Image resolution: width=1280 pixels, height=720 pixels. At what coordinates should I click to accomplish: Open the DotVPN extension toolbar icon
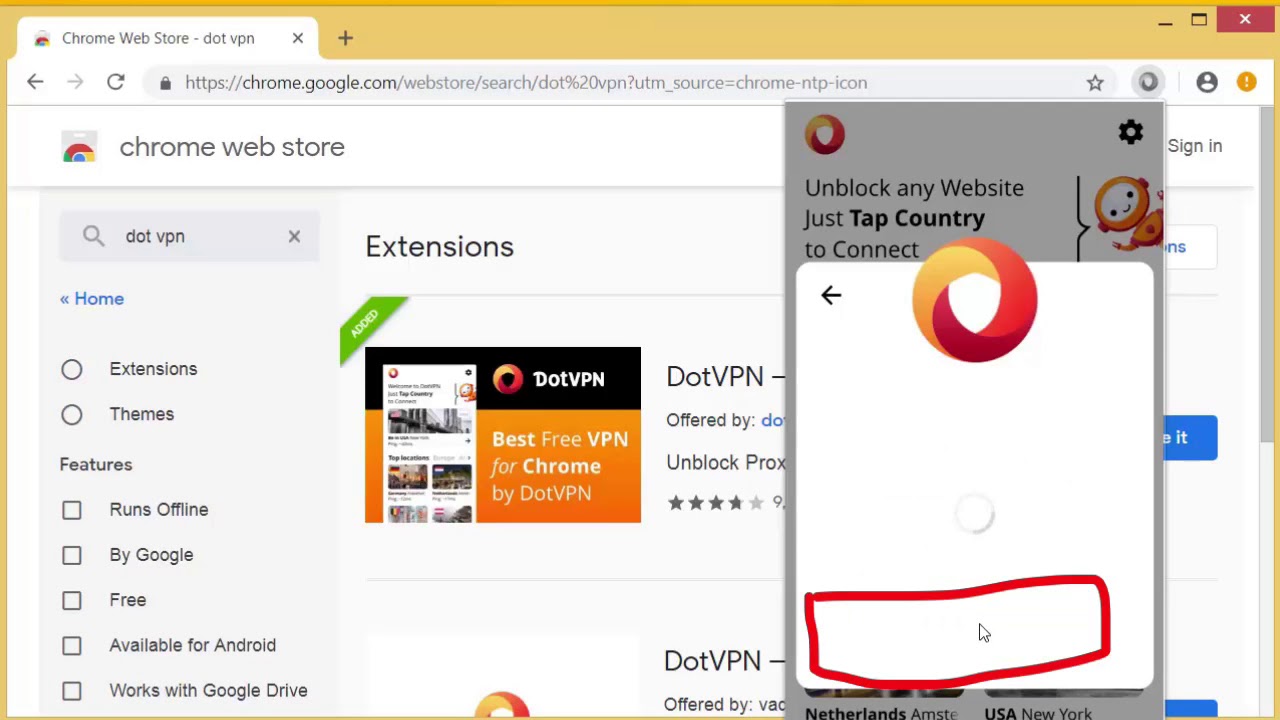(1148, 82)
